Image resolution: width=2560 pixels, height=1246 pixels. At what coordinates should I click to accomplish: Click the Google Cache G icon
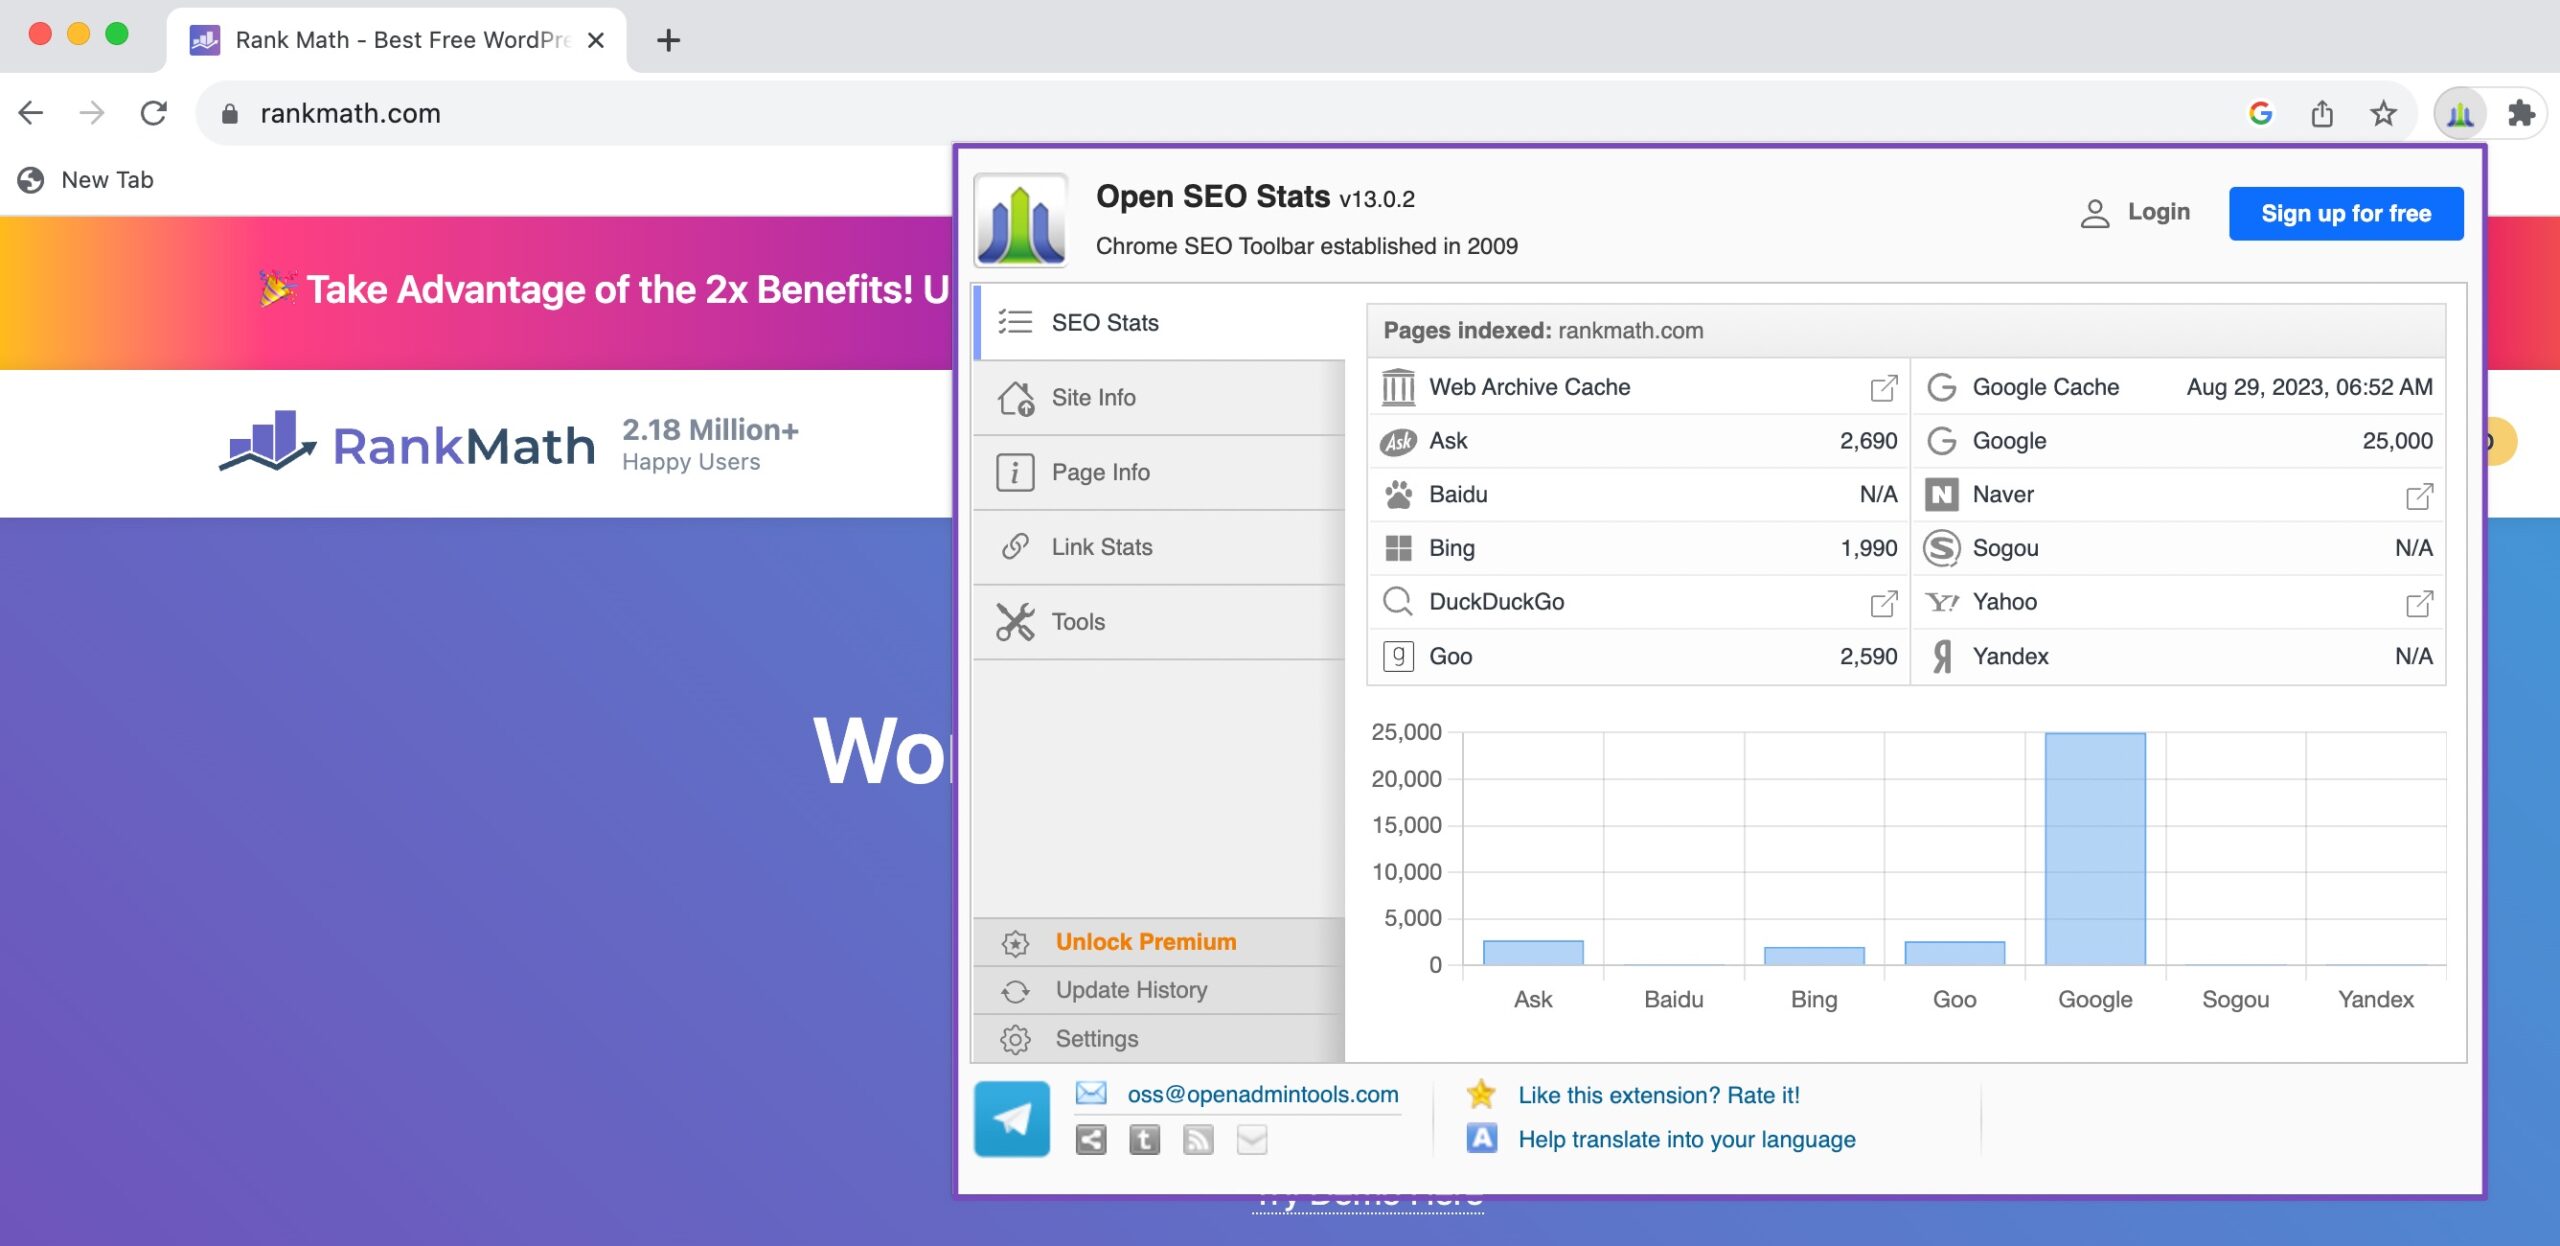pos(1941,387)
